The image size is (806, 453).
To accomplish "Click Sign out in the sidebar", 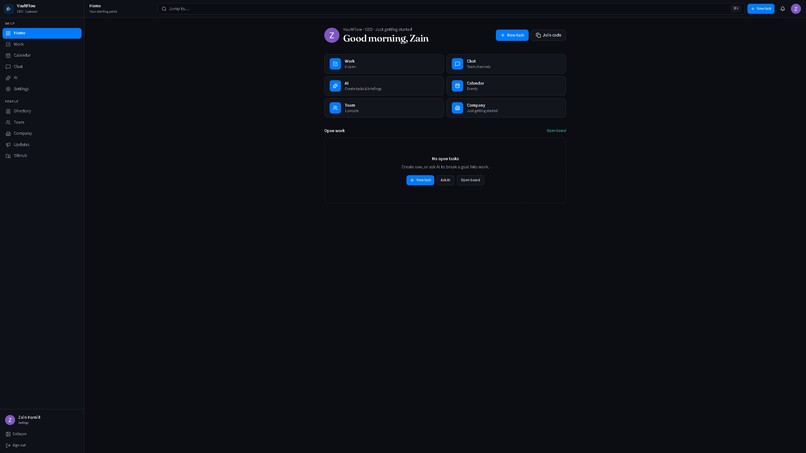I will [42, 445].
